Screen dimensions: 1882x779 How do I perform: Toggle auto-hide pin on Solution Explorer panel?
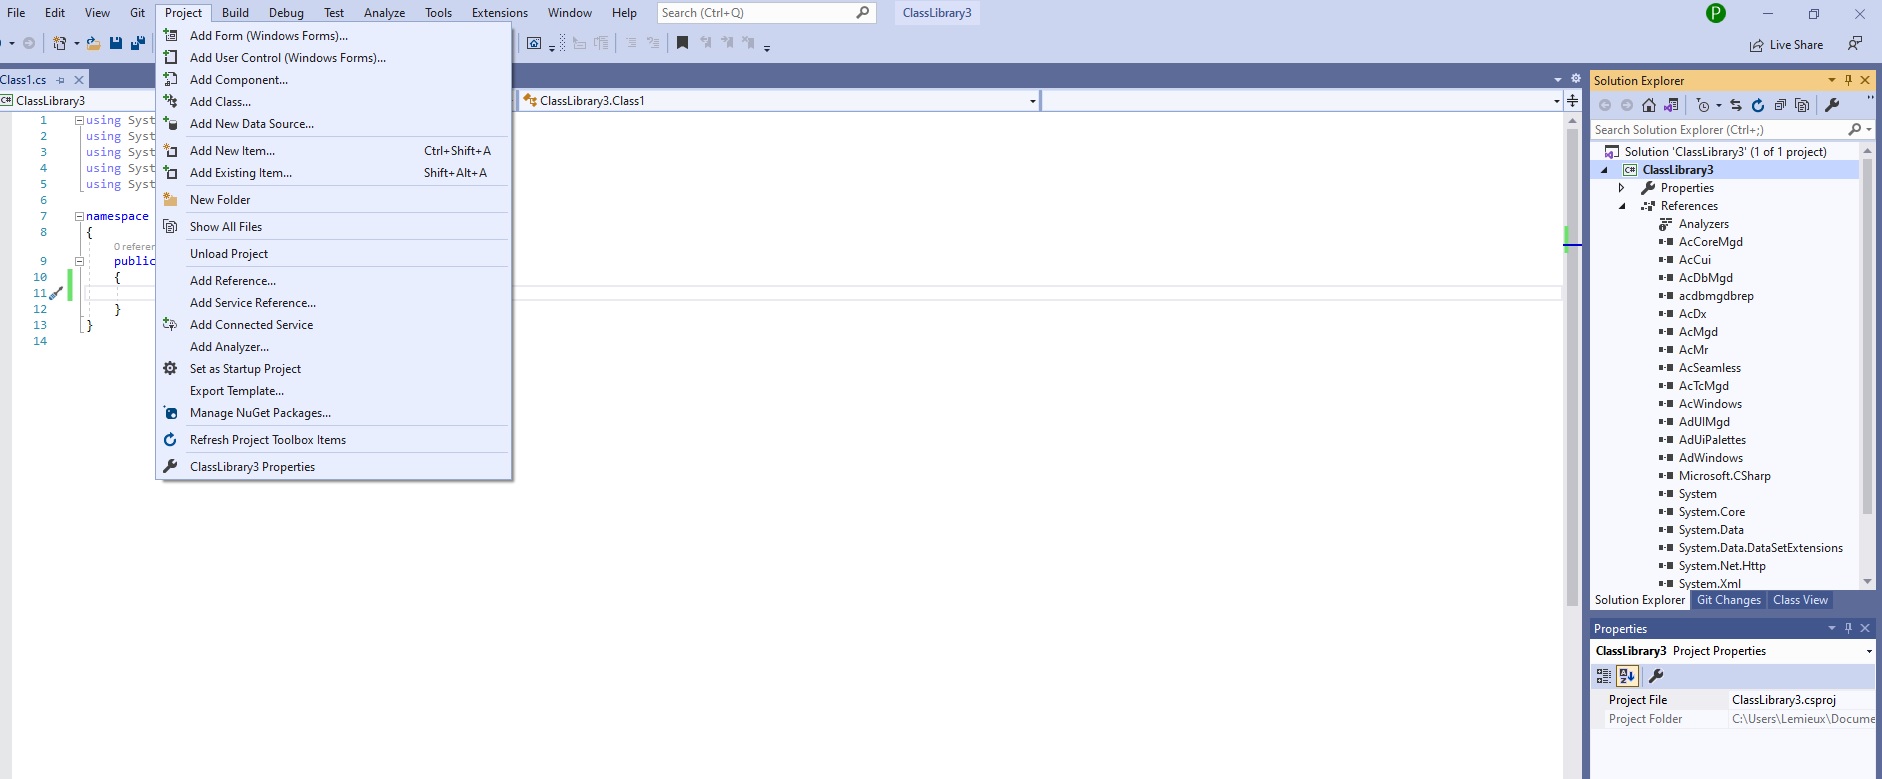(x=1849, y=80)
